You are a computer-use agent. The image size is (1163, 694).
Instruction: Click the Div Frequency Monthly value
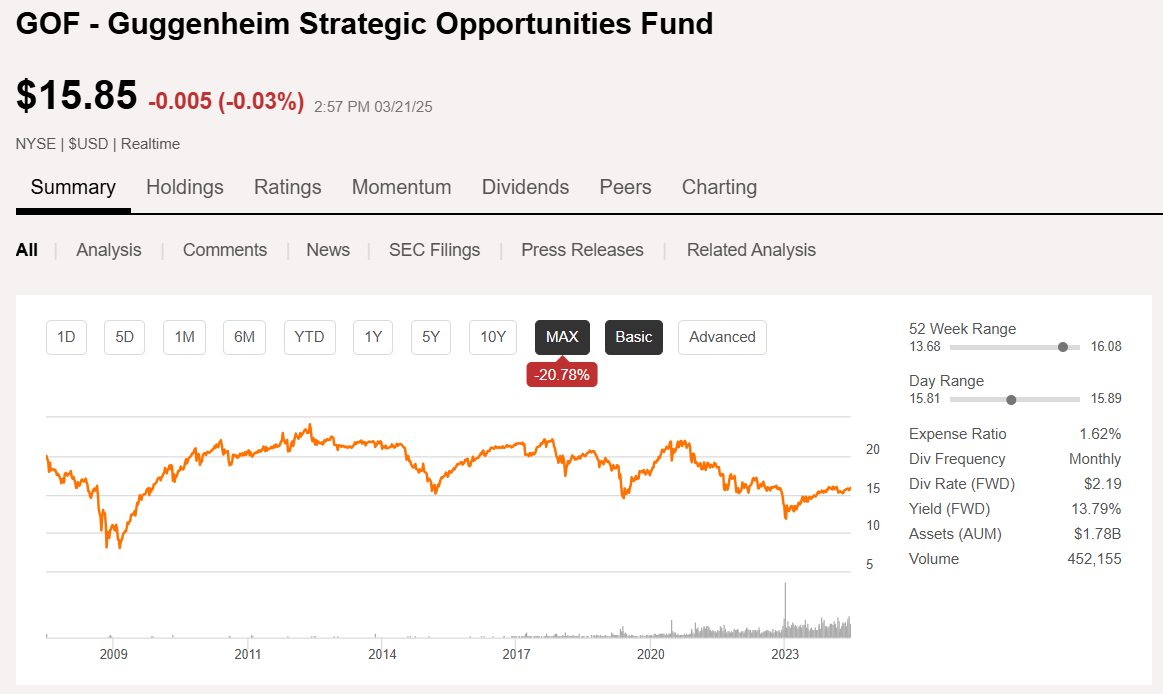tap(1095, 459)
